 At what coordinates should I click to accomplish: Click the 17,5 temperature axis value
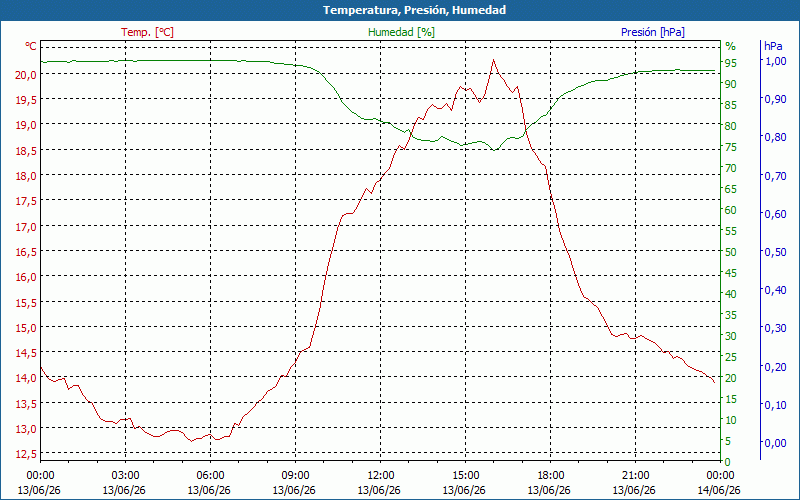(x=27, y=201)
